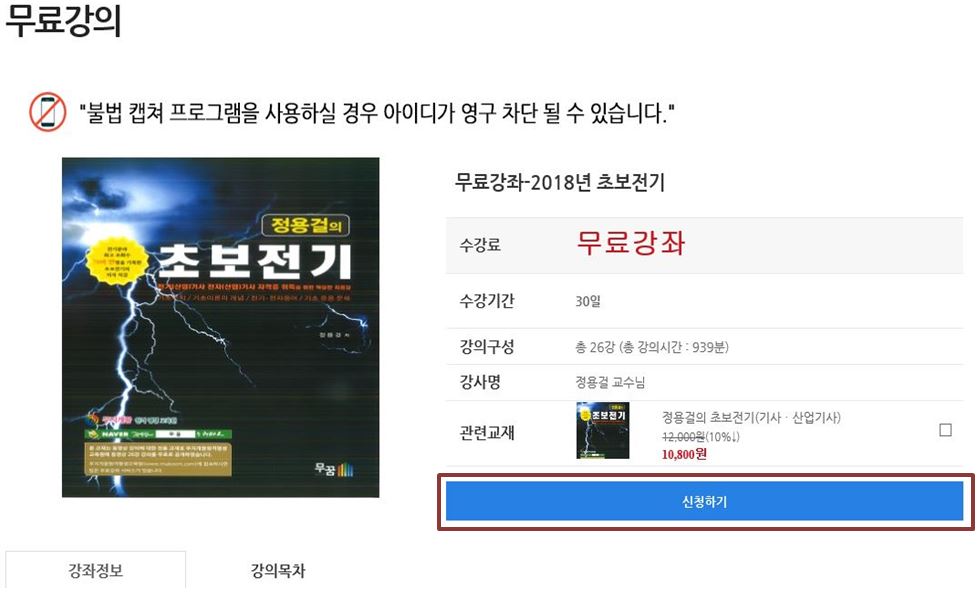
Task: Click the 정용걸의 author label on cover
Action: pos(306,226)
